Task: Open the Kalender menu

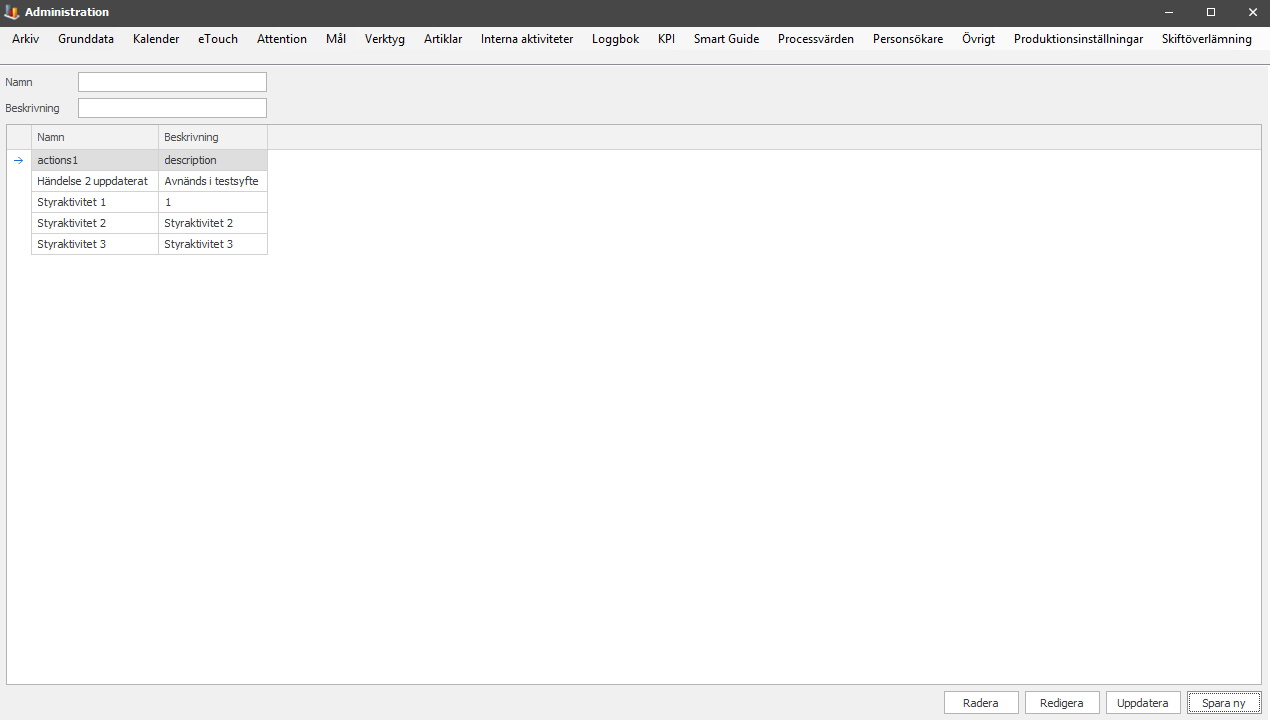Action: pyautogui.click(x=156, y=39)
